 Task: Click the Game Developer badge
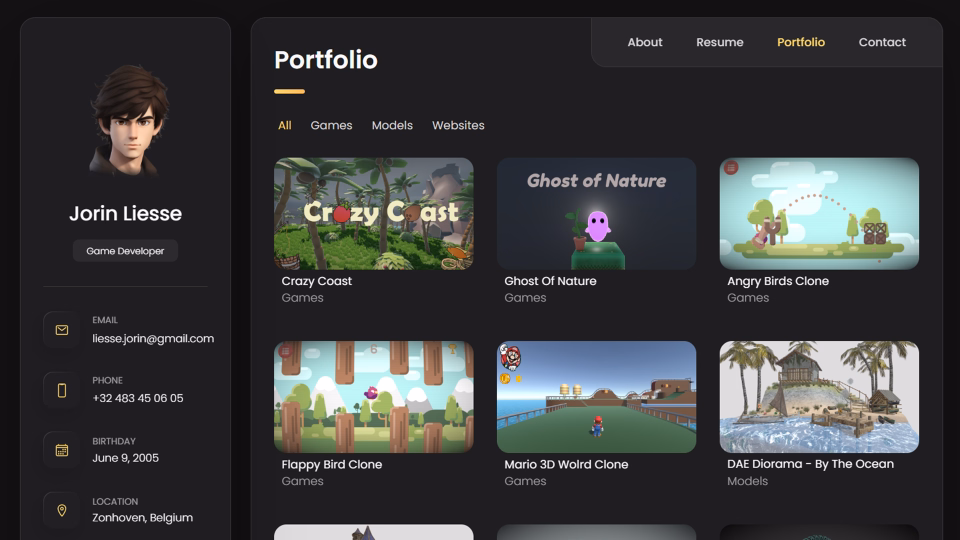tap(125, 251)
